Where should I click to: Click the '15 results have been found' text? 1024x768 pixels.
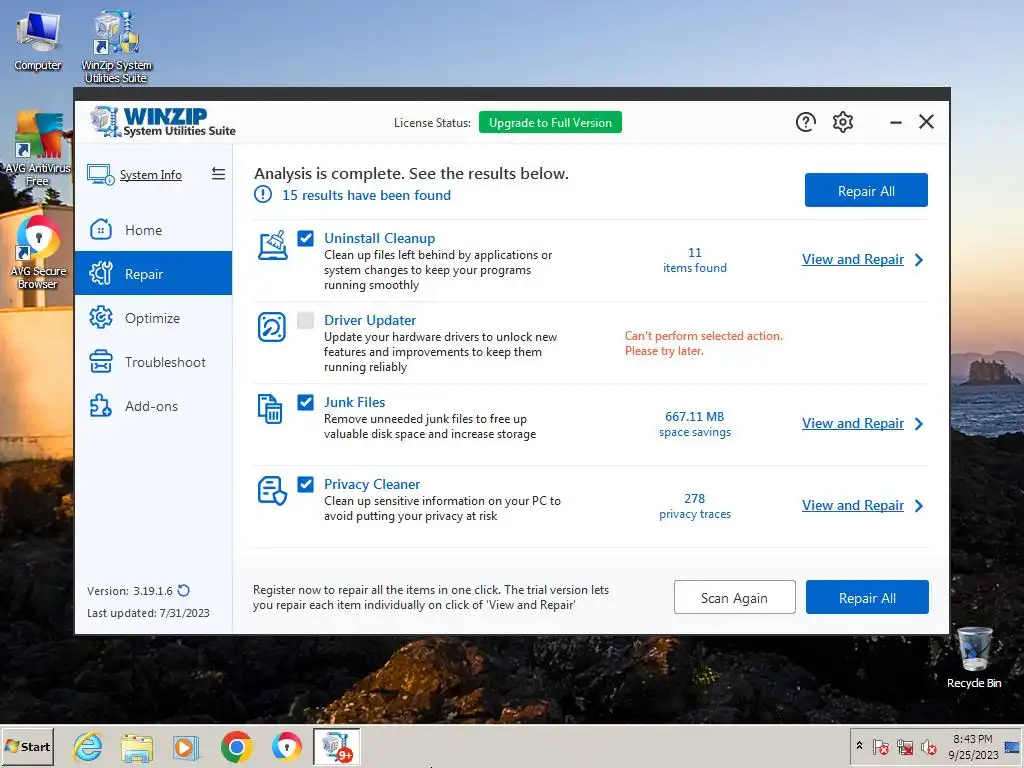tap(366, 195)
